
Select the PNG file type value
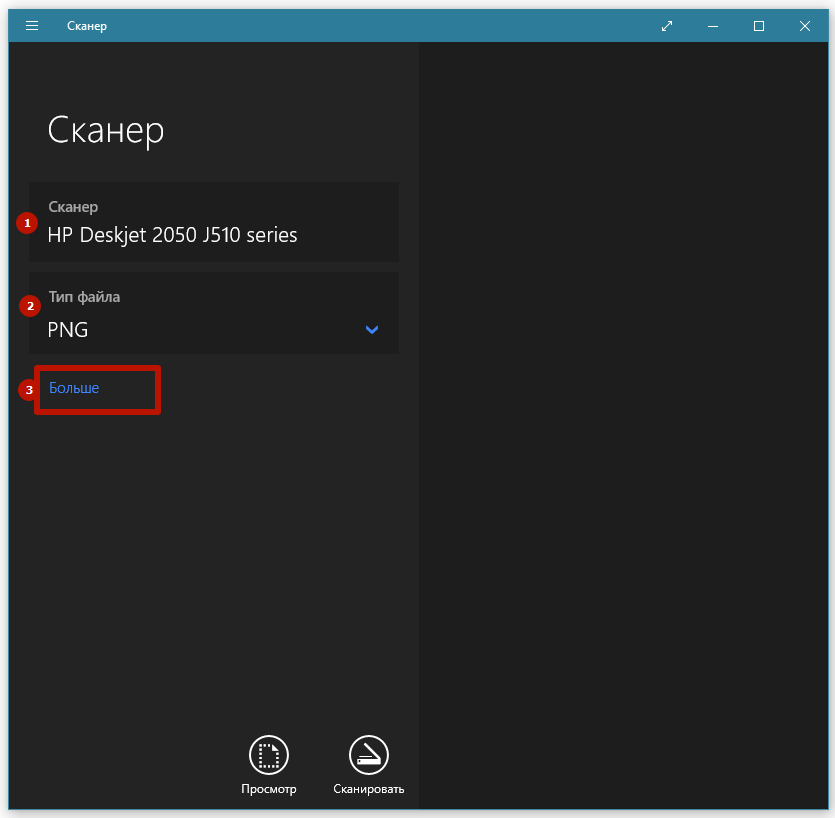pyautogui.click(x=67, y=329)
